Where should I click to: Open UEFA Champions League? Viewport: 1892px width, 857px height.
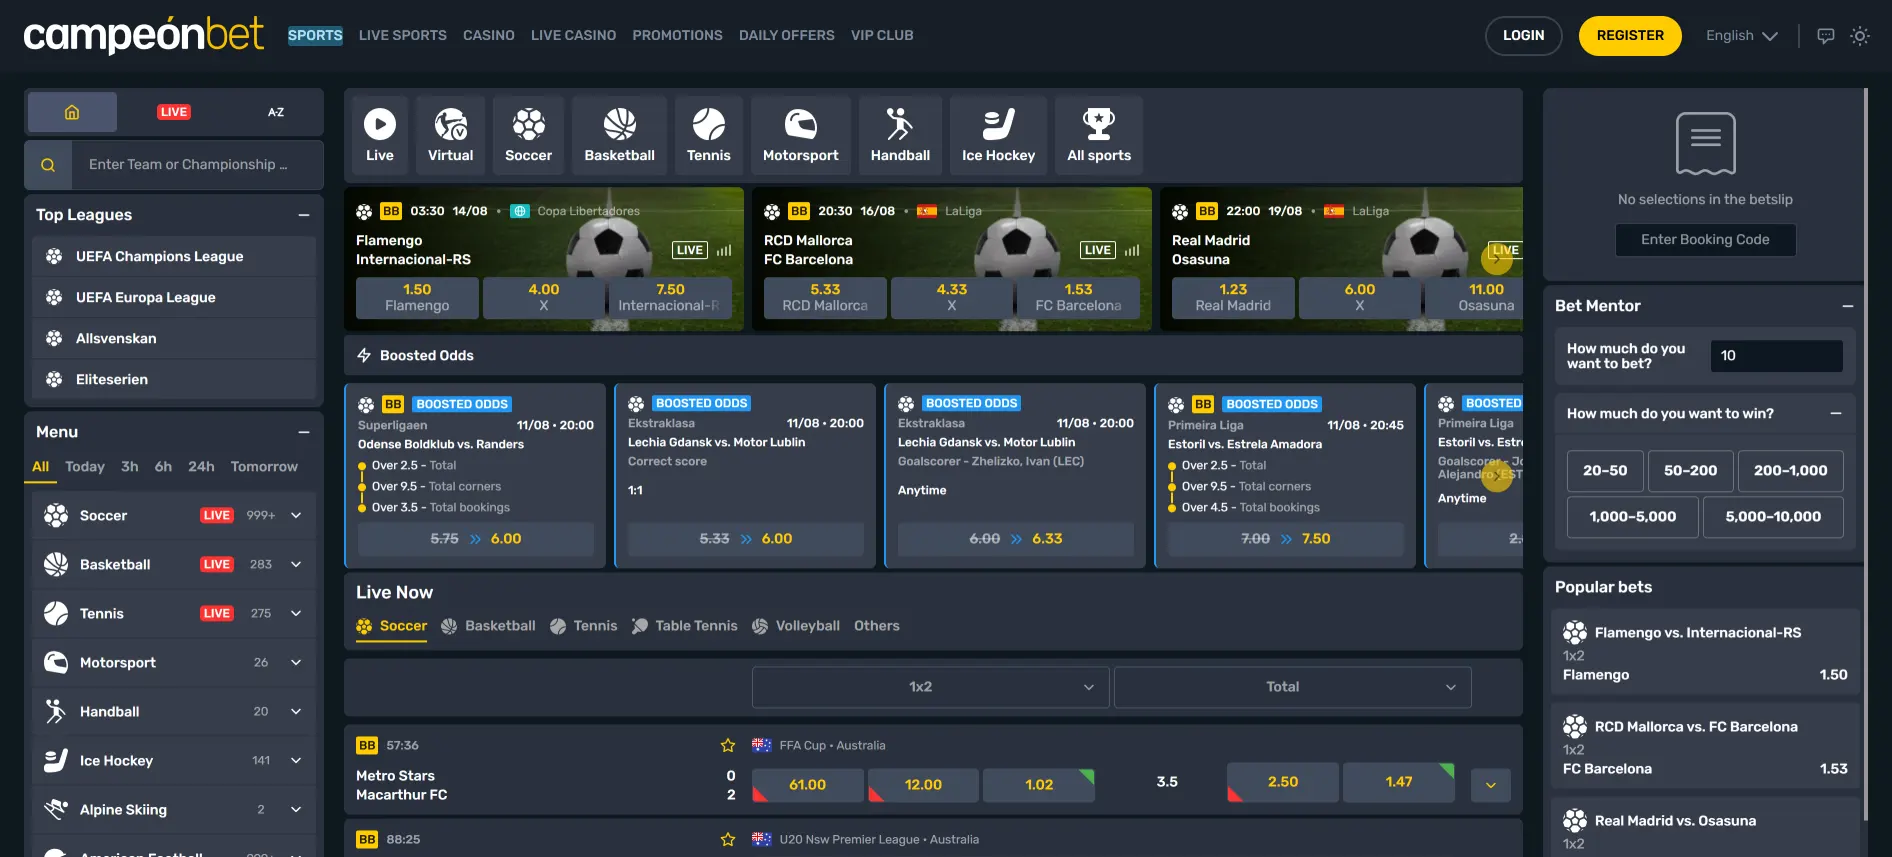[174, 257]
